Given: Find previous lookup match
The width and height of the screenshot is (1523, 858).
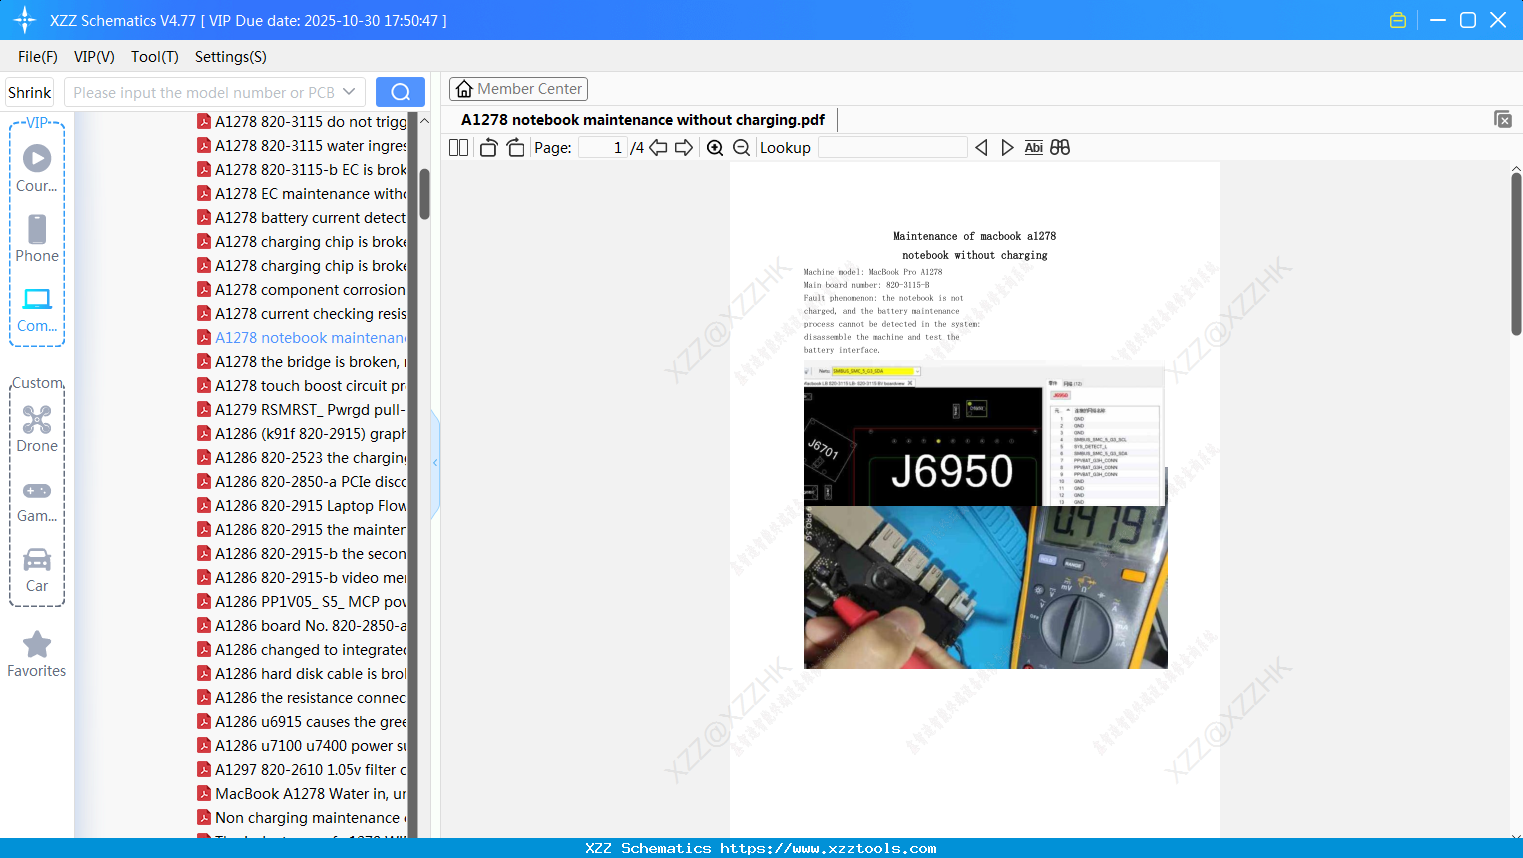Looking at the screenshot, I should (x=981, y=148).
